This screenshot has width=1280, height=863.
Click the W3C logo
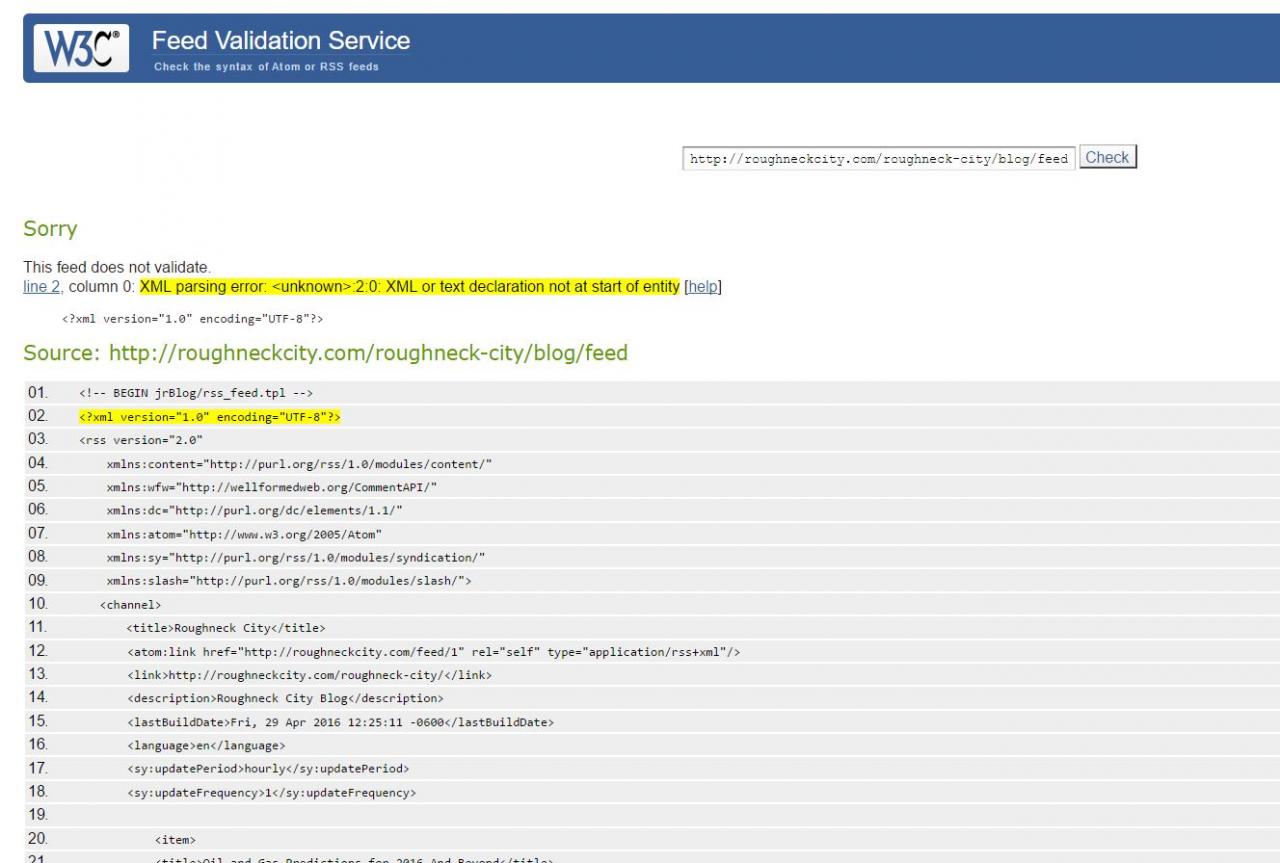pos(81,49)
